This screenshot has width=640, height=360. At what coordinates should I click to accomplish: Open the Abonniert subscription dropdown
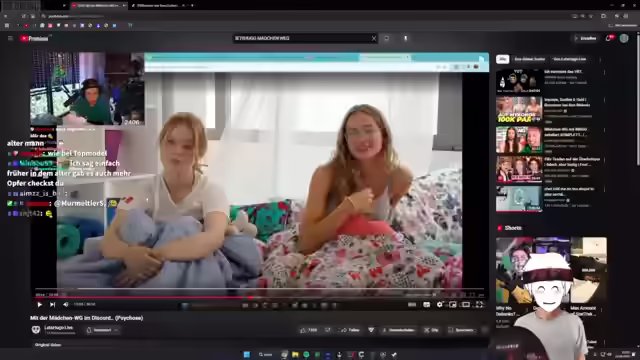[x=102, y=330]
